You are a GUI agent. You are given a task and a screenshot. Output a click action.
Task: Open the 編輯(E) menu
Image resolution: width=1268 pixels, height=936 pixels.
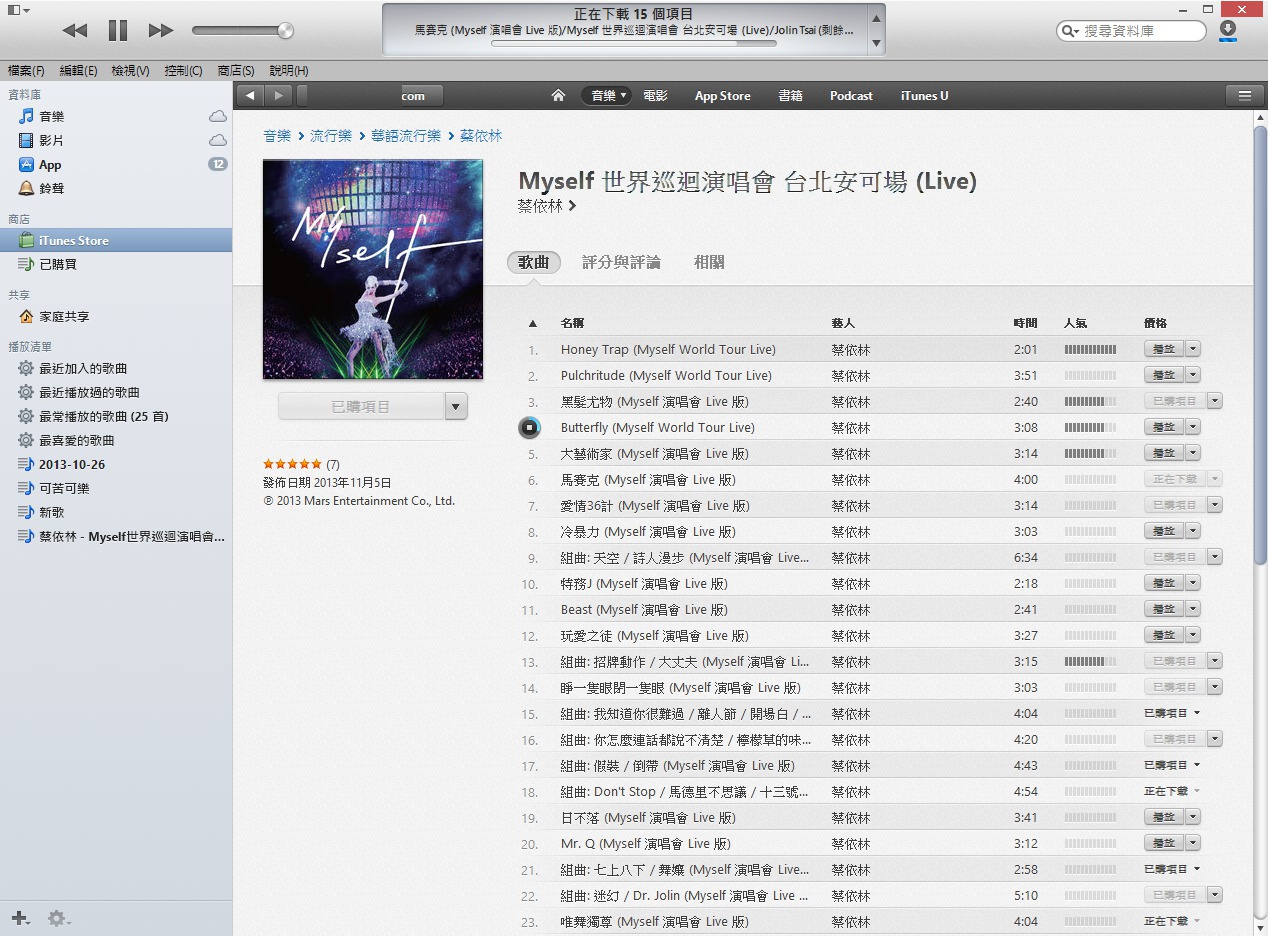coord(79,71)
